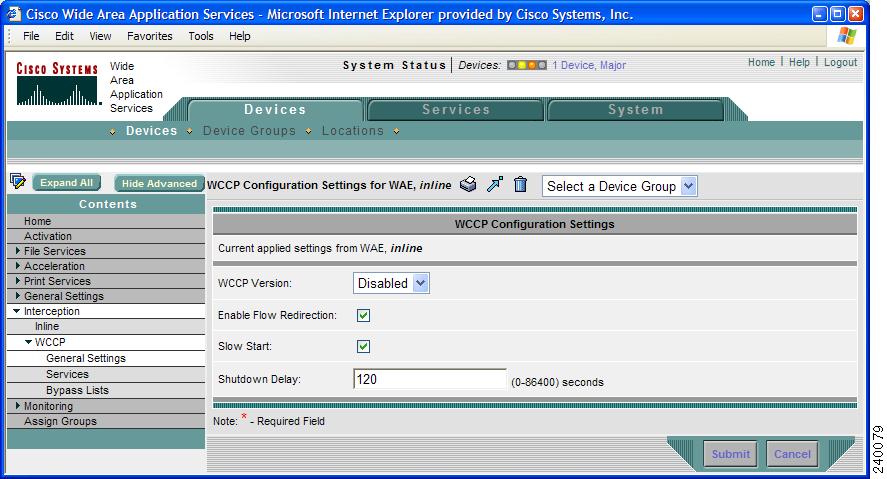
Task: Toggle the Enable Flow Redirection checkbox
Action: tap(364, 316)
